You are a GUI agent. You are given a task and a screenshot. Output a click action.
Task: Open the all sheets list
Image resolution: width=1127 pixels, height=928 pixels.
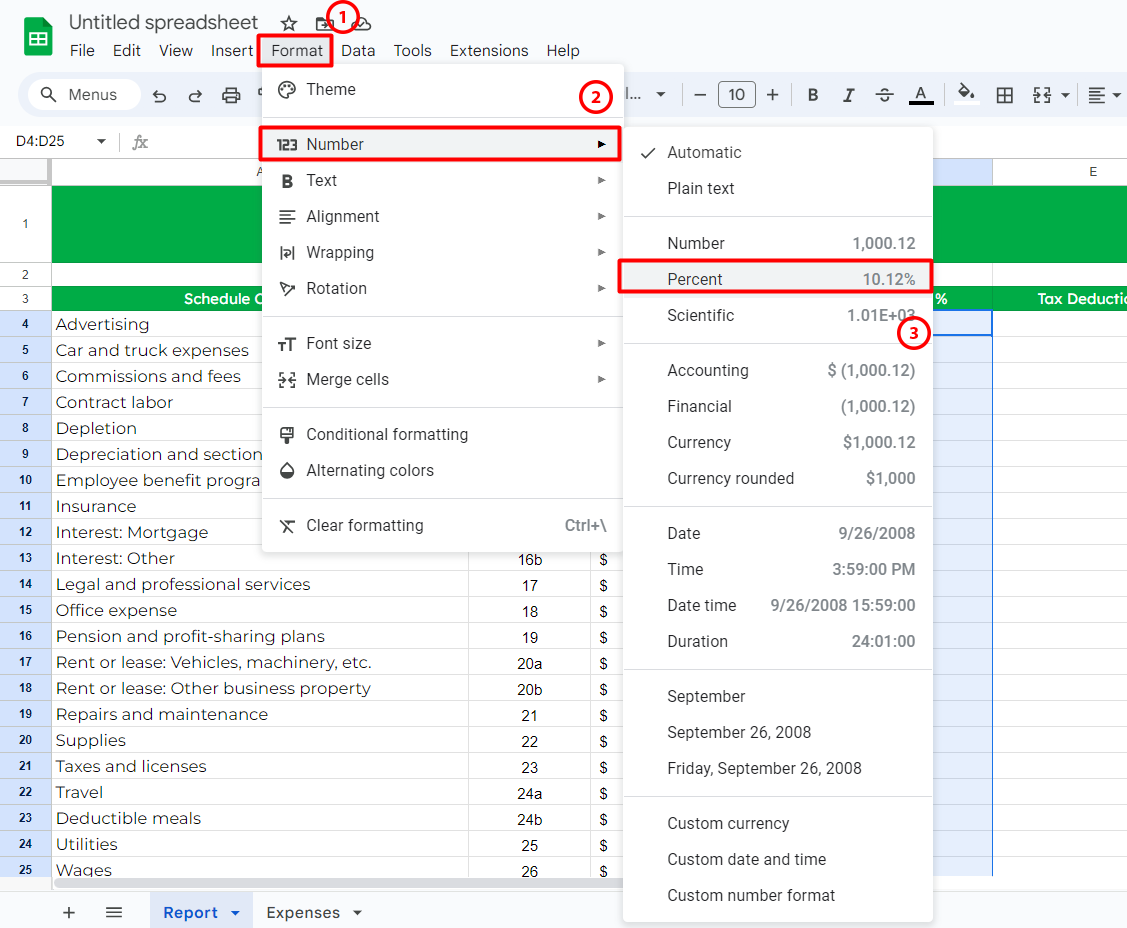point(114,913)
